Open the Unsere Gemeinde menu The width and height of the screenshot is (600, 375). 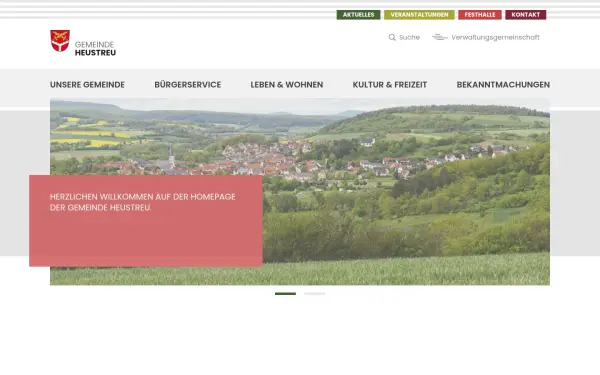coord(87,85)
